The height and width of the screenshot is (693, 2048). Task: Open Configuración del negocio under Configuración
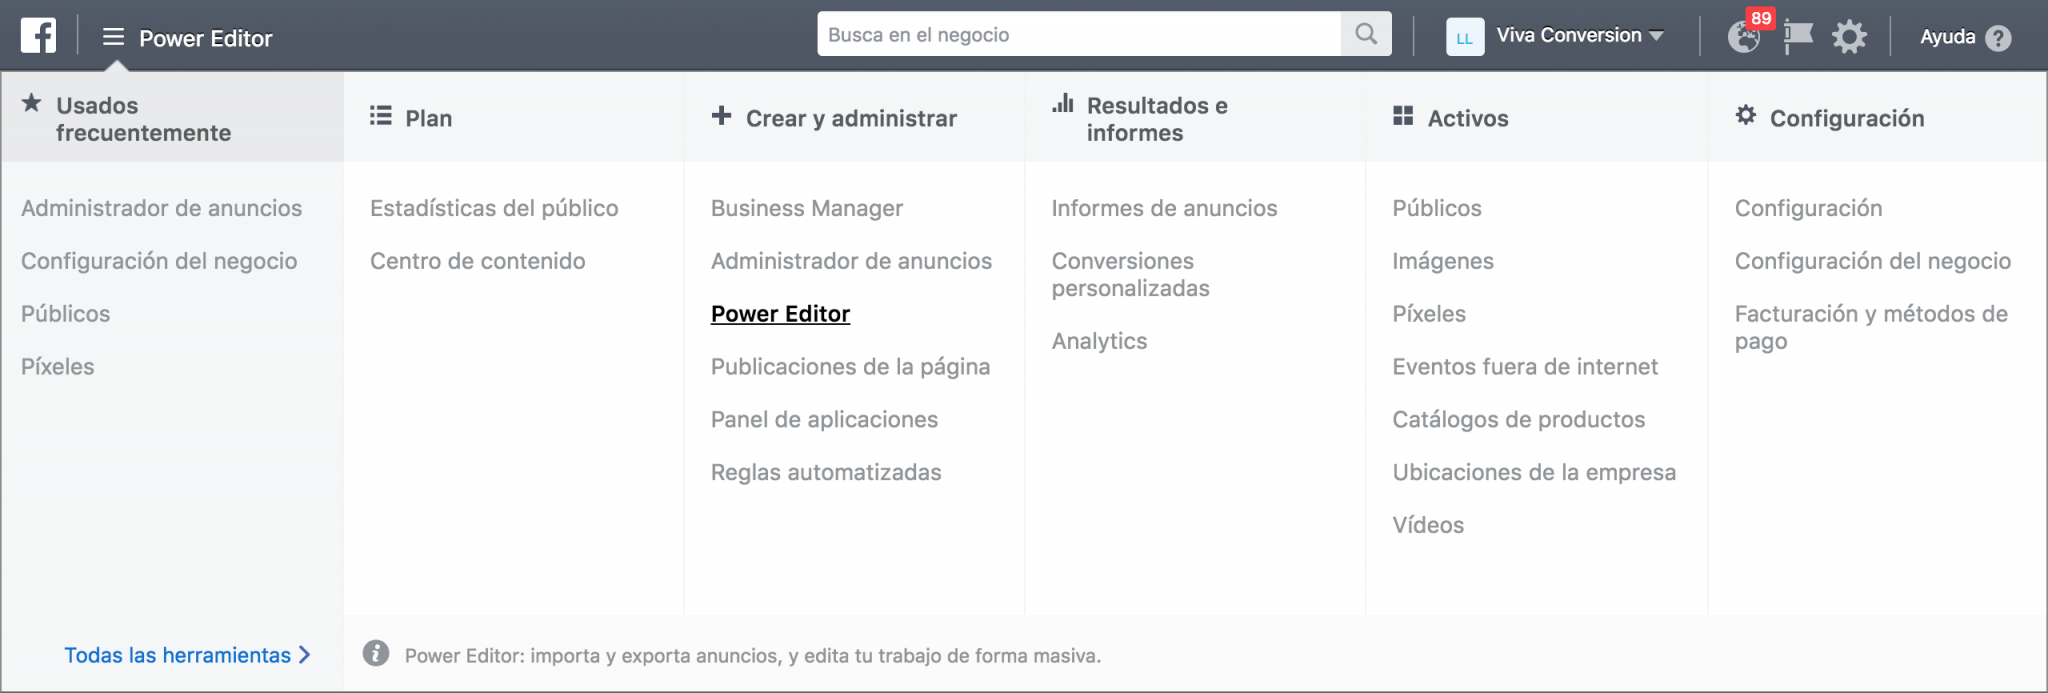tap(1872, 261)
